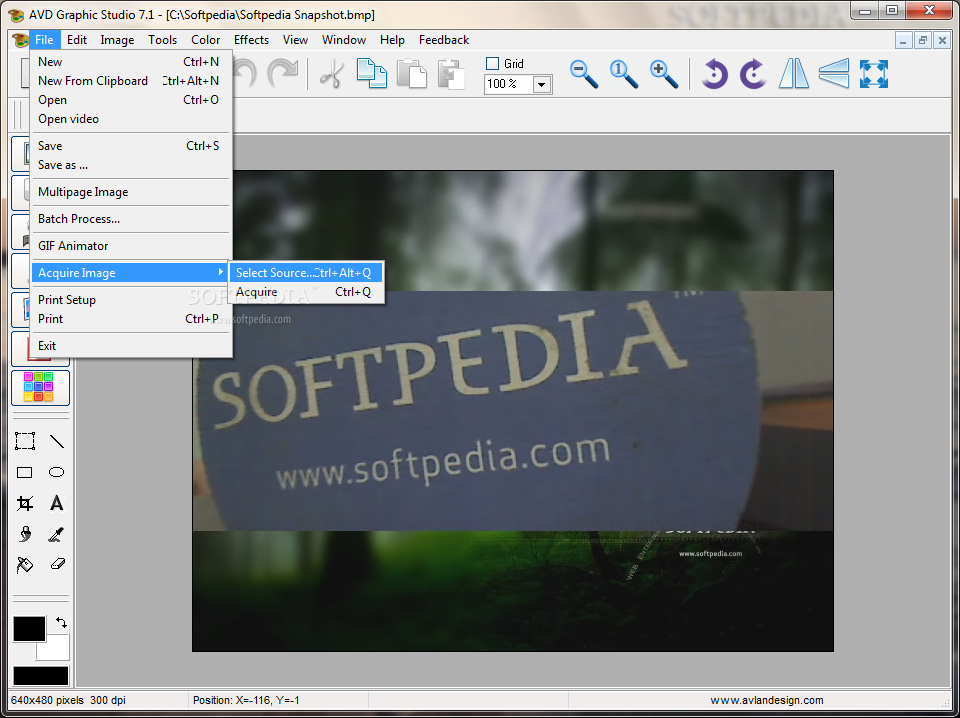
Task: Open the Effects menu
Action: [x=251, y=40]
